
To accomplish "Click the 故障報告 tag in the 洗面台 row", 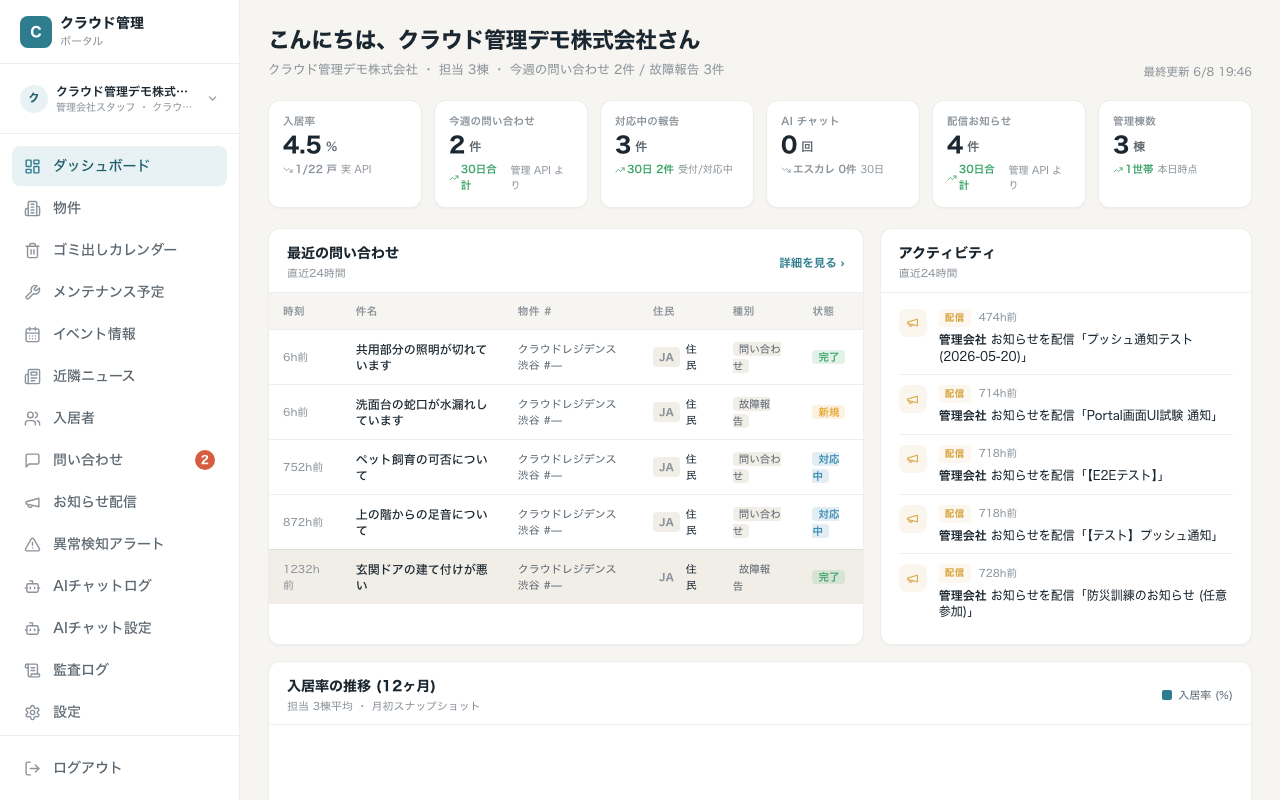I will pos(752,412).
